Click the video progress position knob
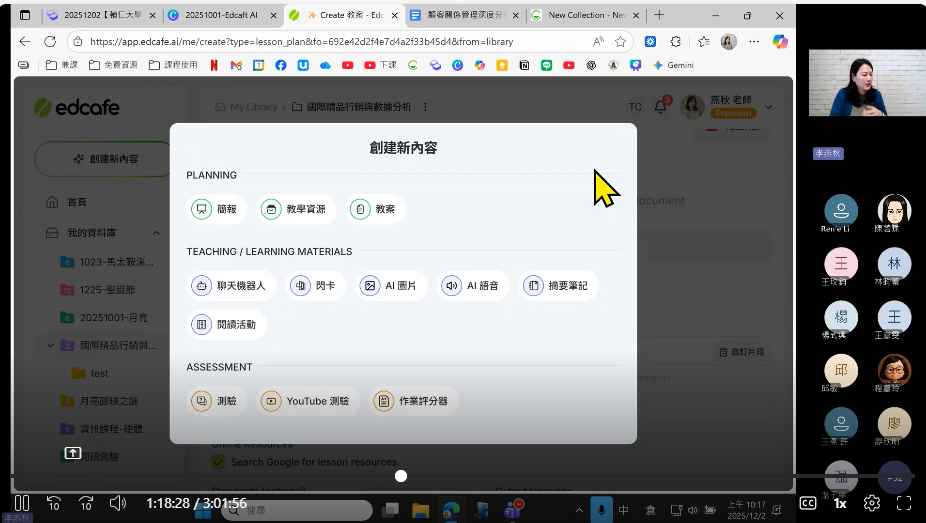The width and height of the screenshot is (926, 523). tap(401, 476)
